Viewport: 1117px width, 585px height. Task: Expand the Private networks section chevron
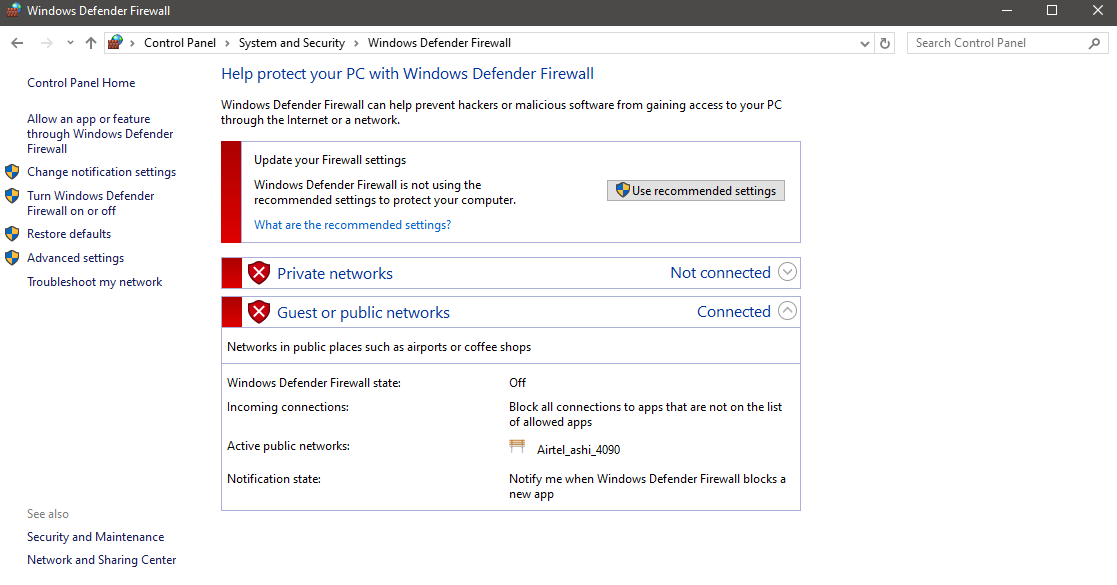[x=787, y=272]
